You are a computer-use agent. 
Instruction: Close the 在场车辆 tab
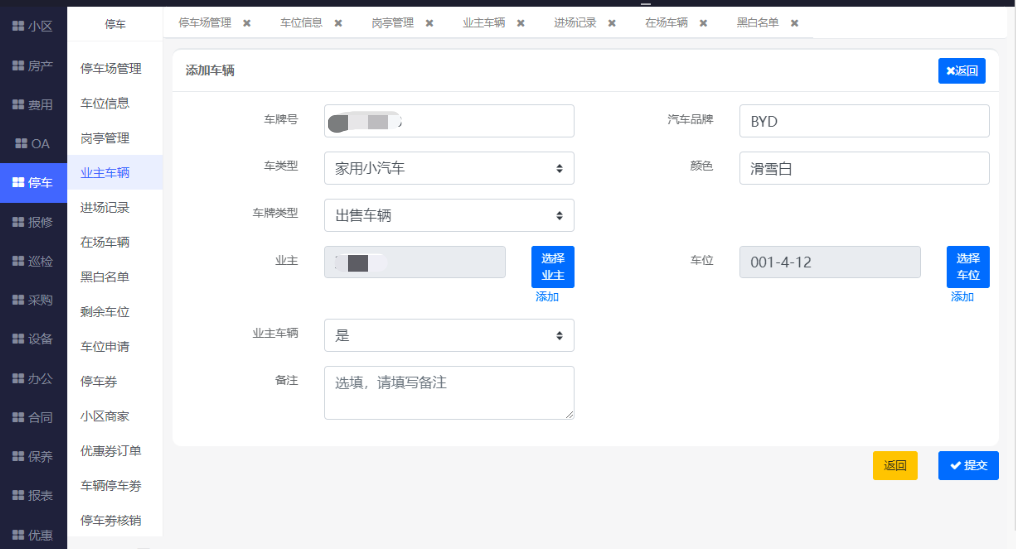(704, 23)
